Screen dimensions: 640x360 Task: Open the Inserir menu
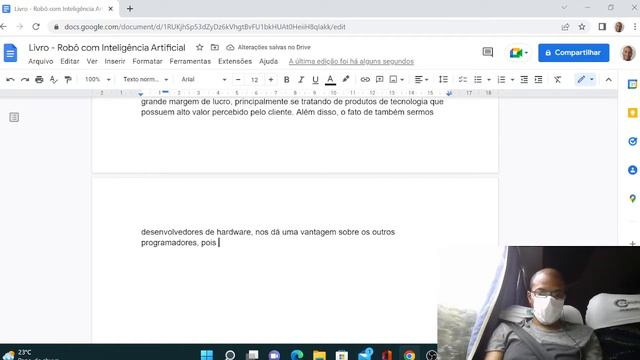click(115, 61)
